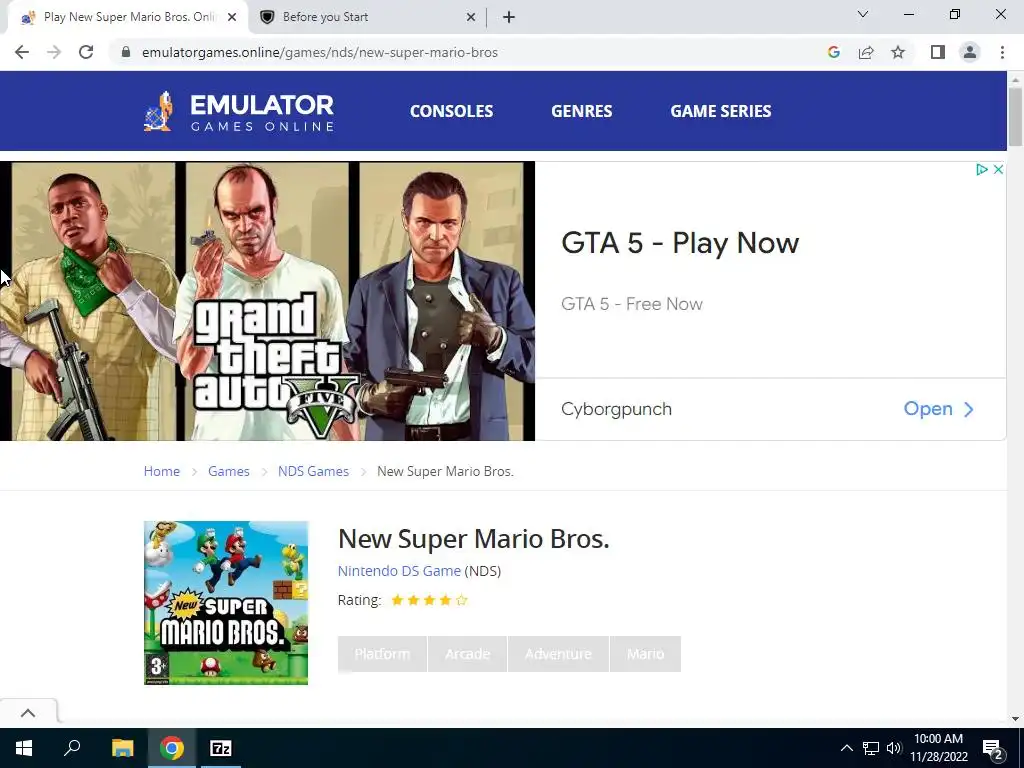The width and height of the screenshot is (1024, 768).
Task: Go to the Home breadcrumb
Action: tap(161, 472)
